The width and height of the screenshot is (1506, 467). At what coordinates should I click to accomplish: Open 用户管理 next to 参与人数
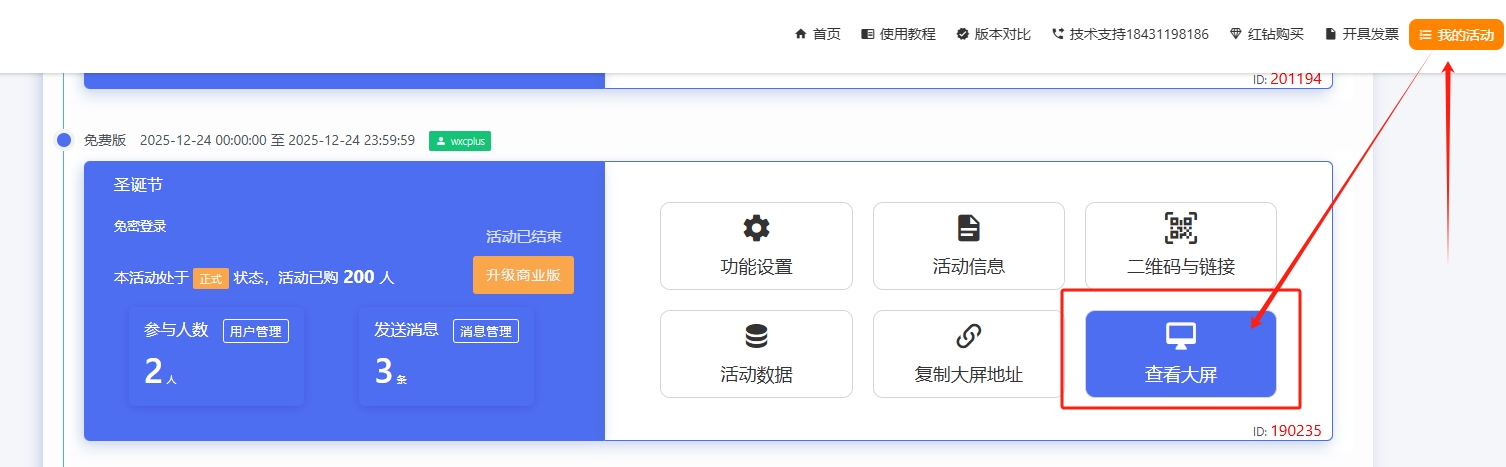[255, 331]
